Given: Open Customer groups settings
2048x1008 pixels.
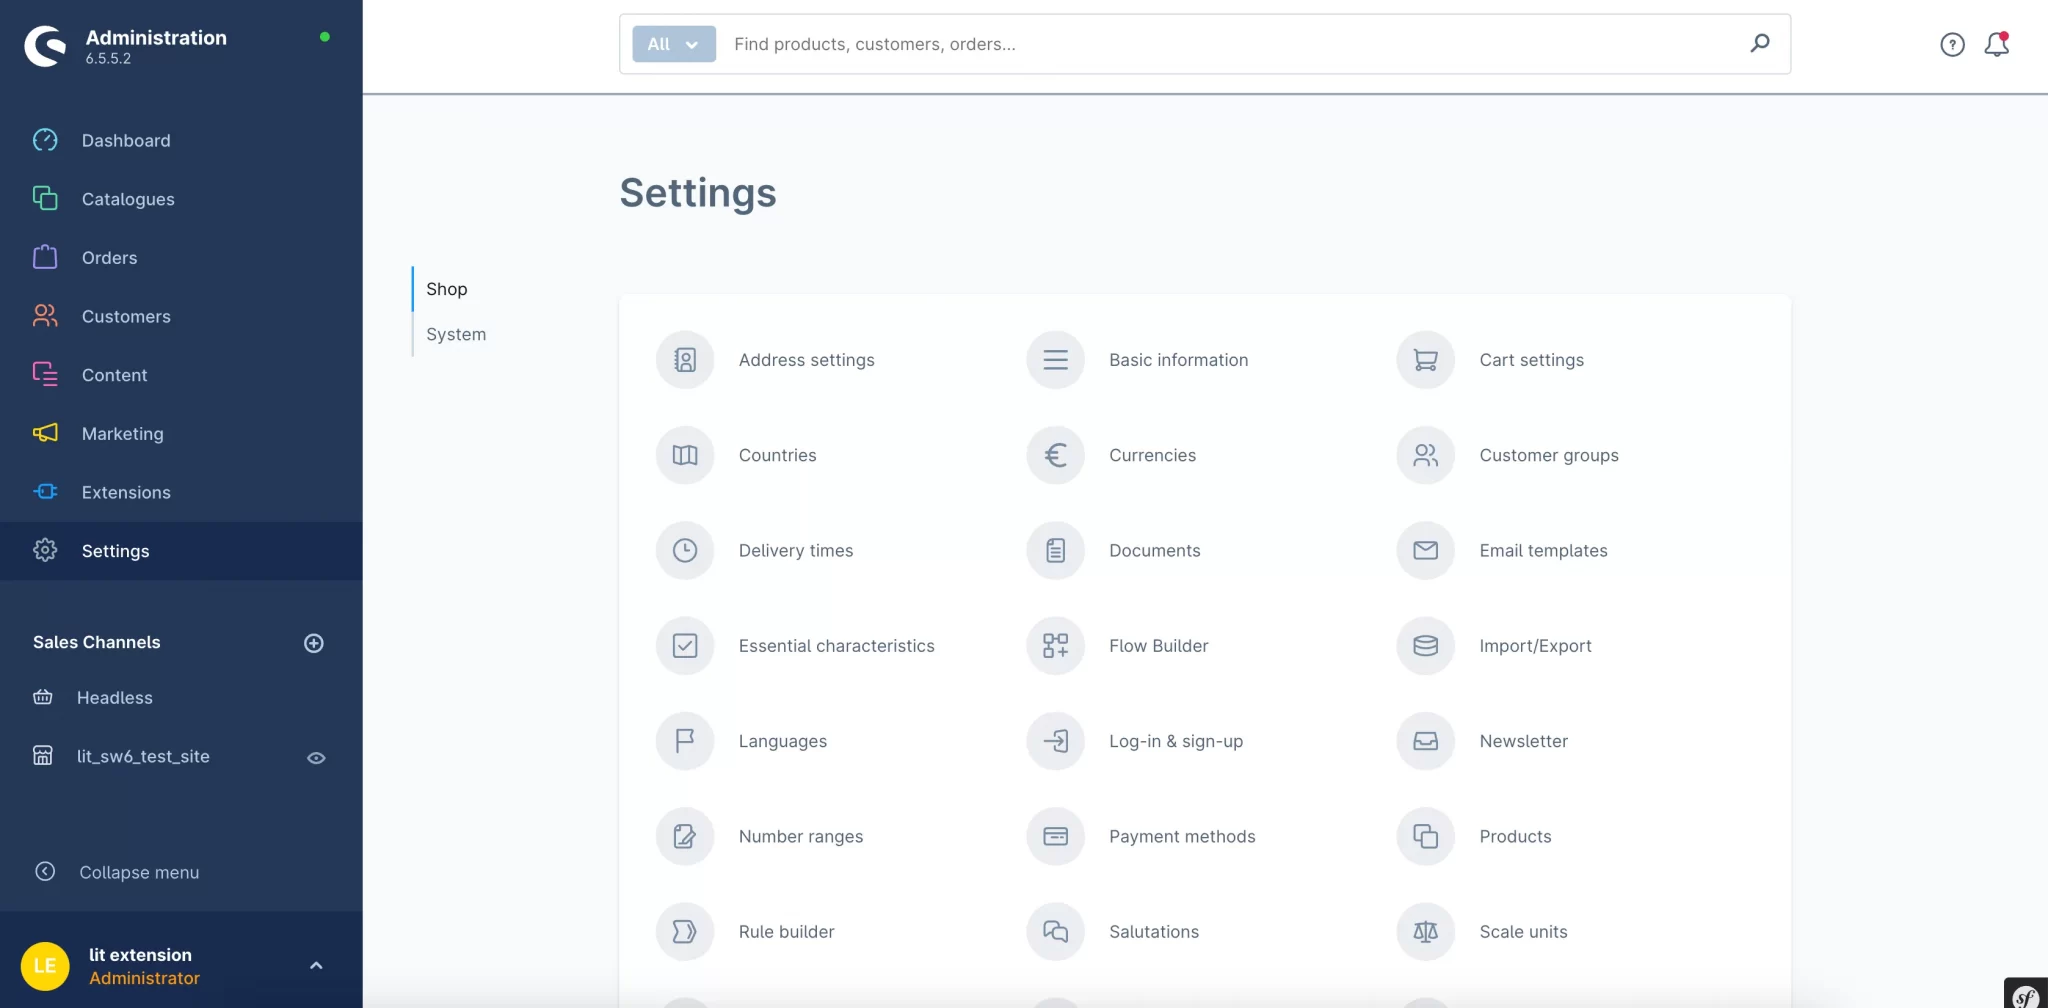Looking at the screenshot, I should [1424, 455].
